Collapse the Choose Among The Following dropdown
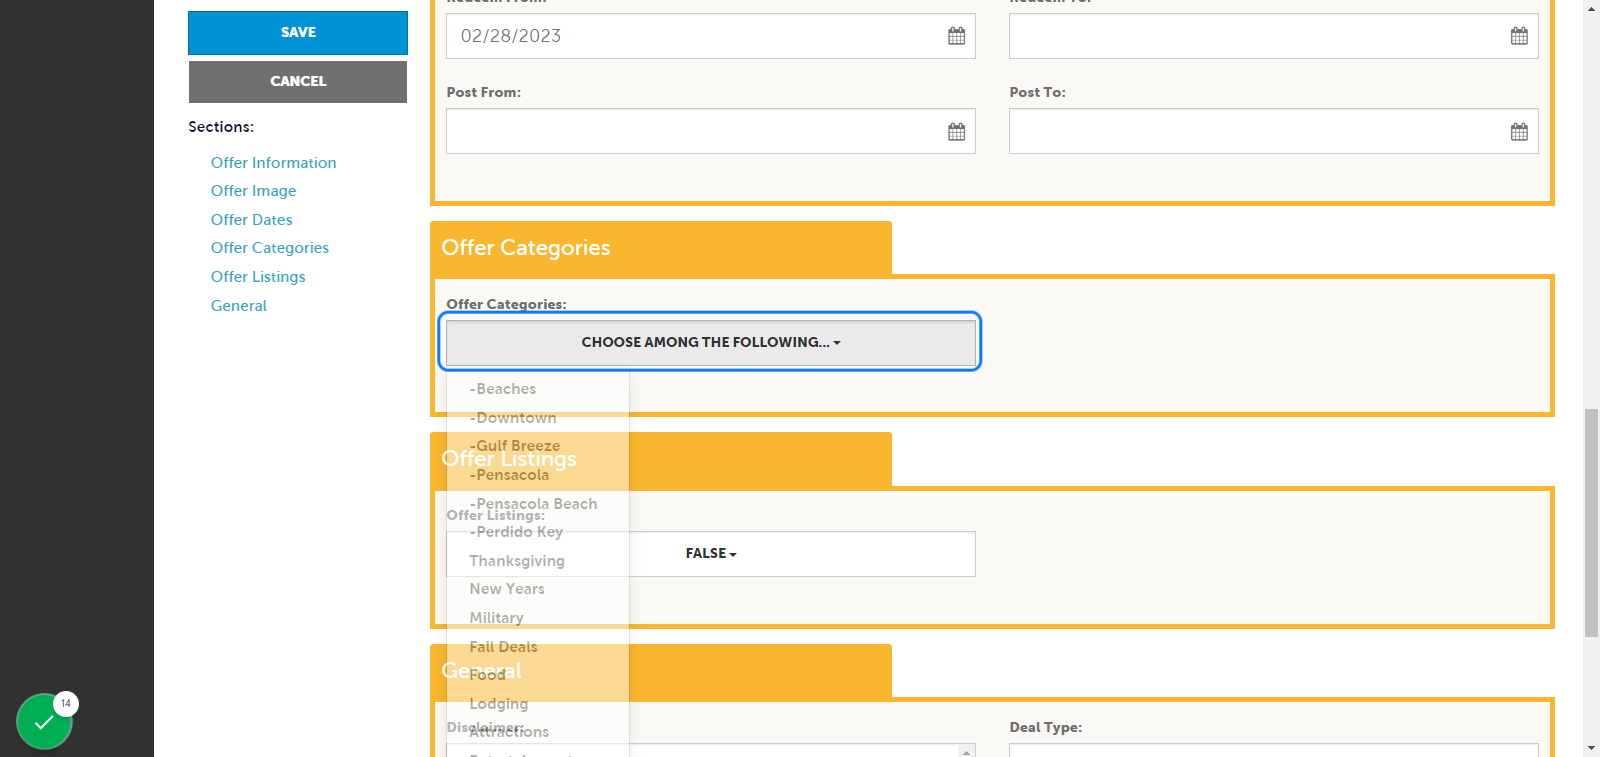 click(711, 342)
